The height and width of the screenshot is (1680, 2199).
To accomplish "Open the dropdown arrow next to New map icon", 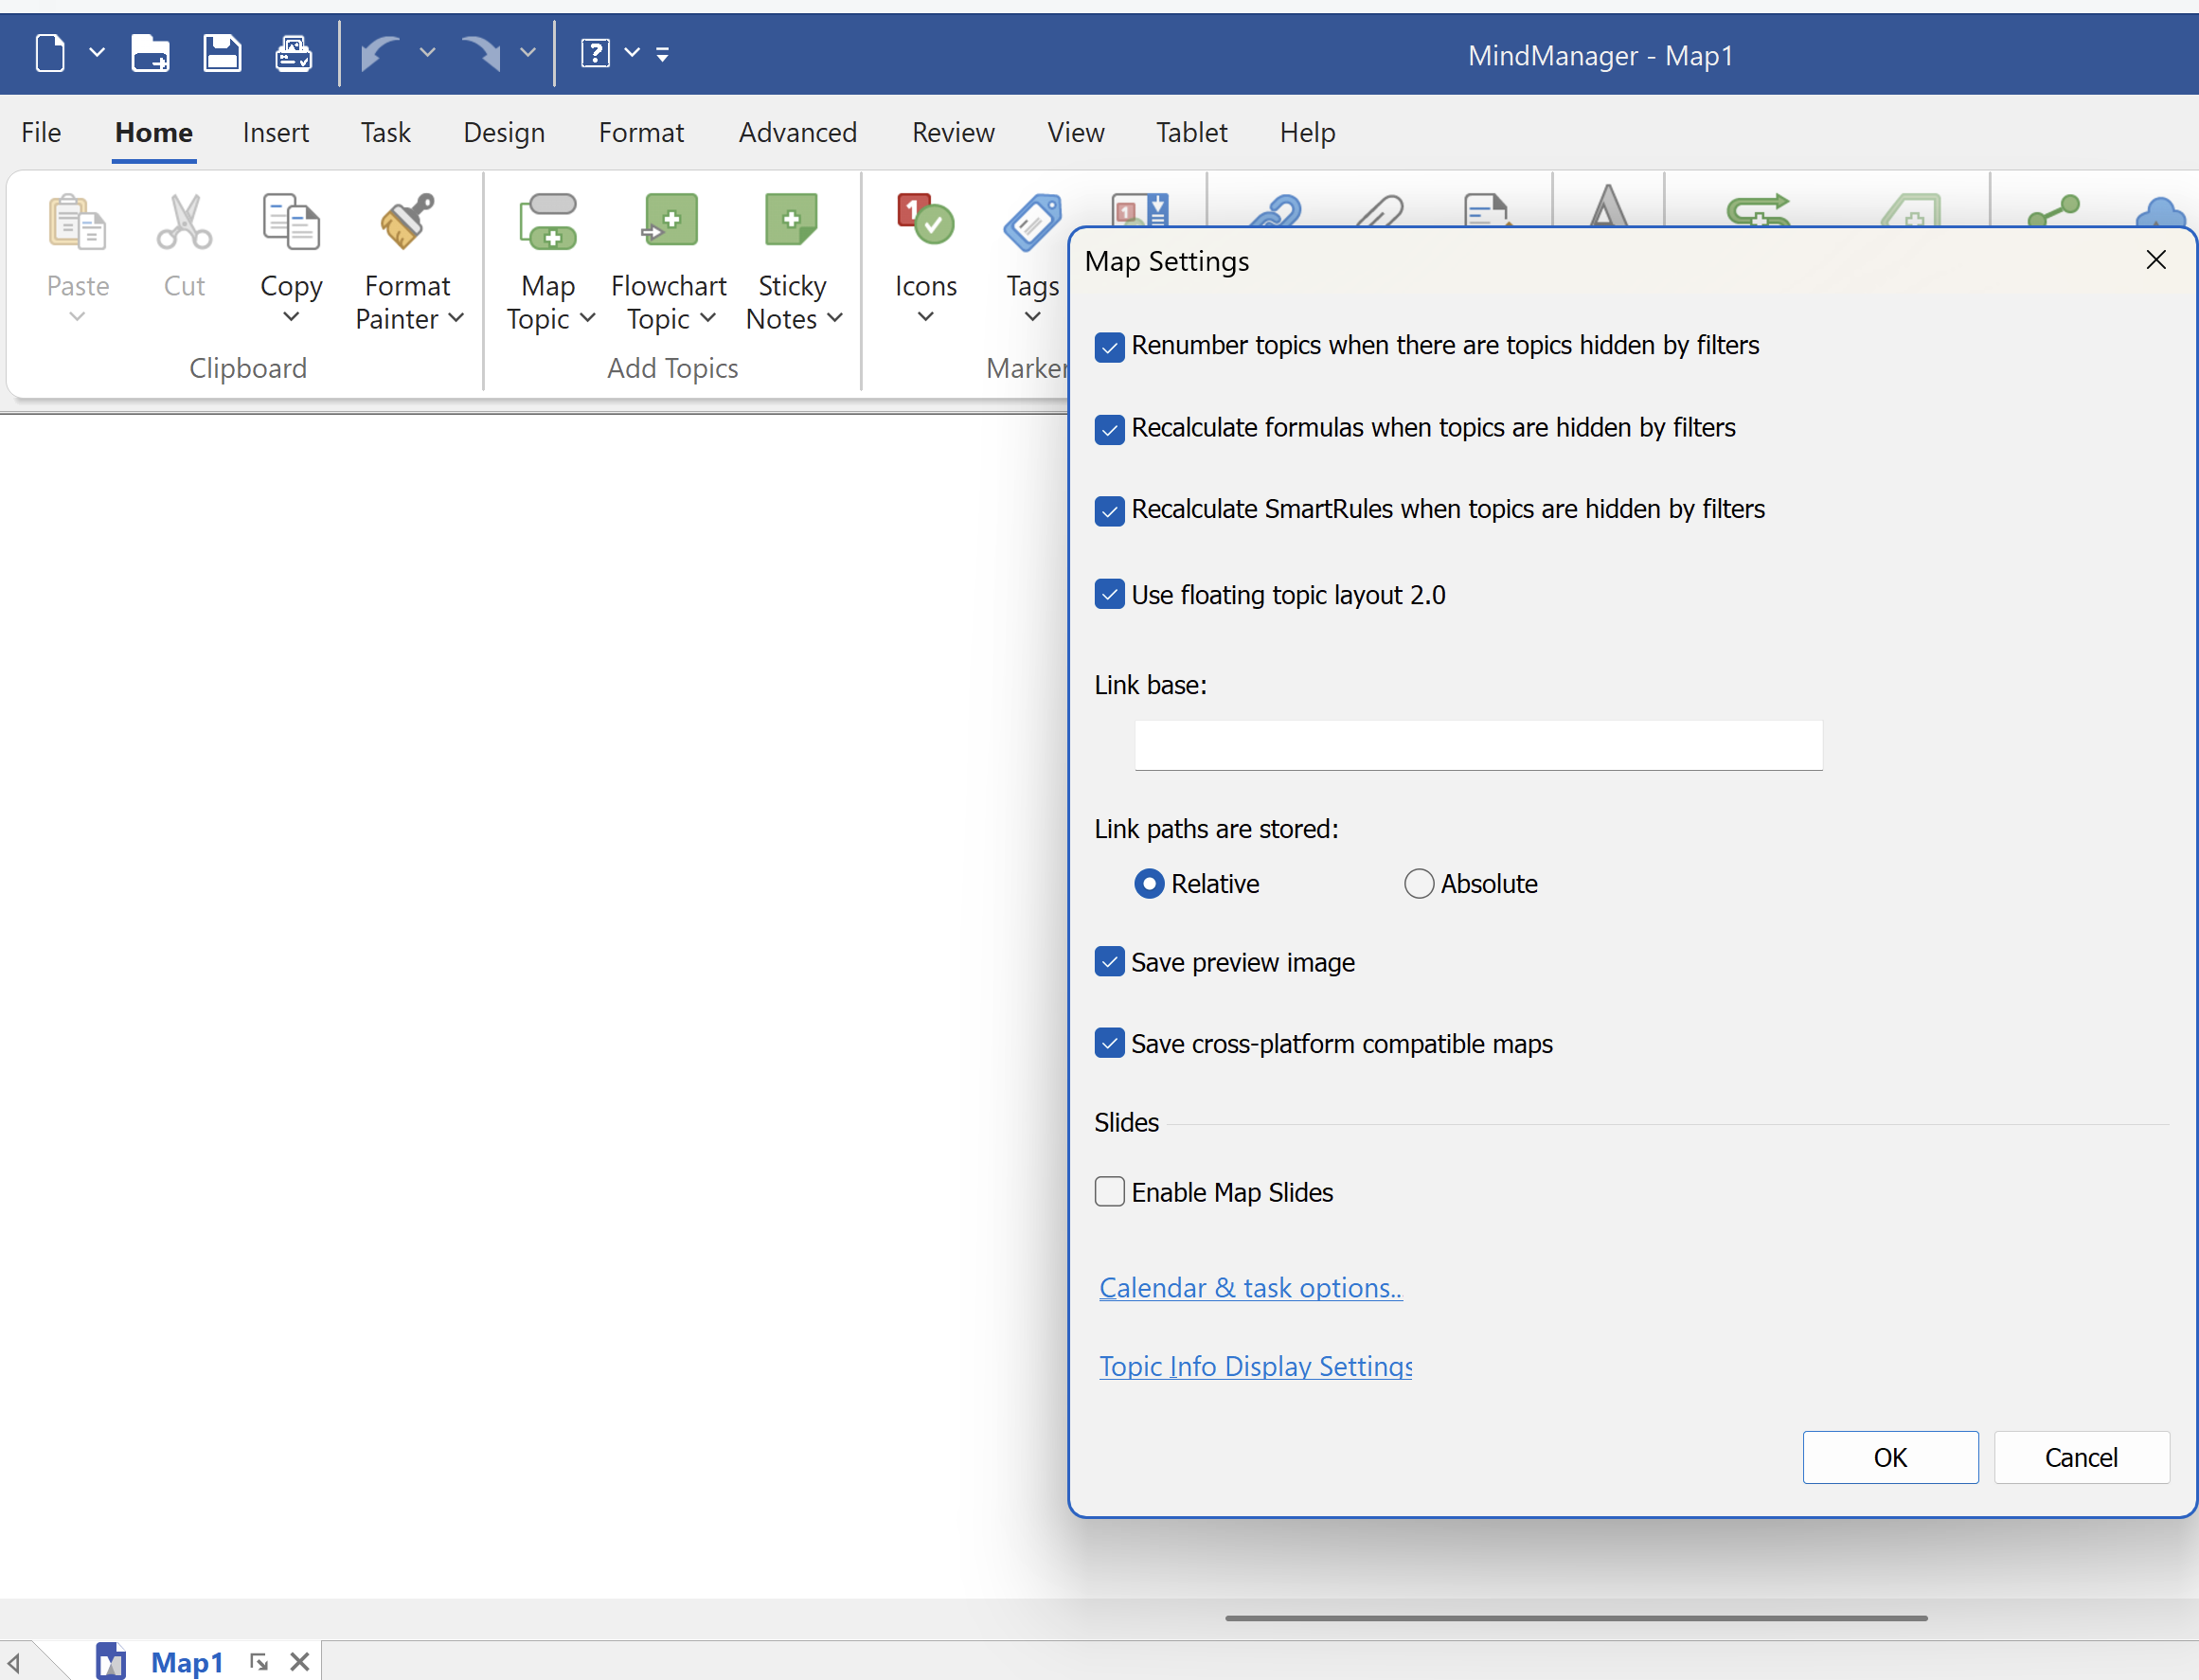I will 97,51.
